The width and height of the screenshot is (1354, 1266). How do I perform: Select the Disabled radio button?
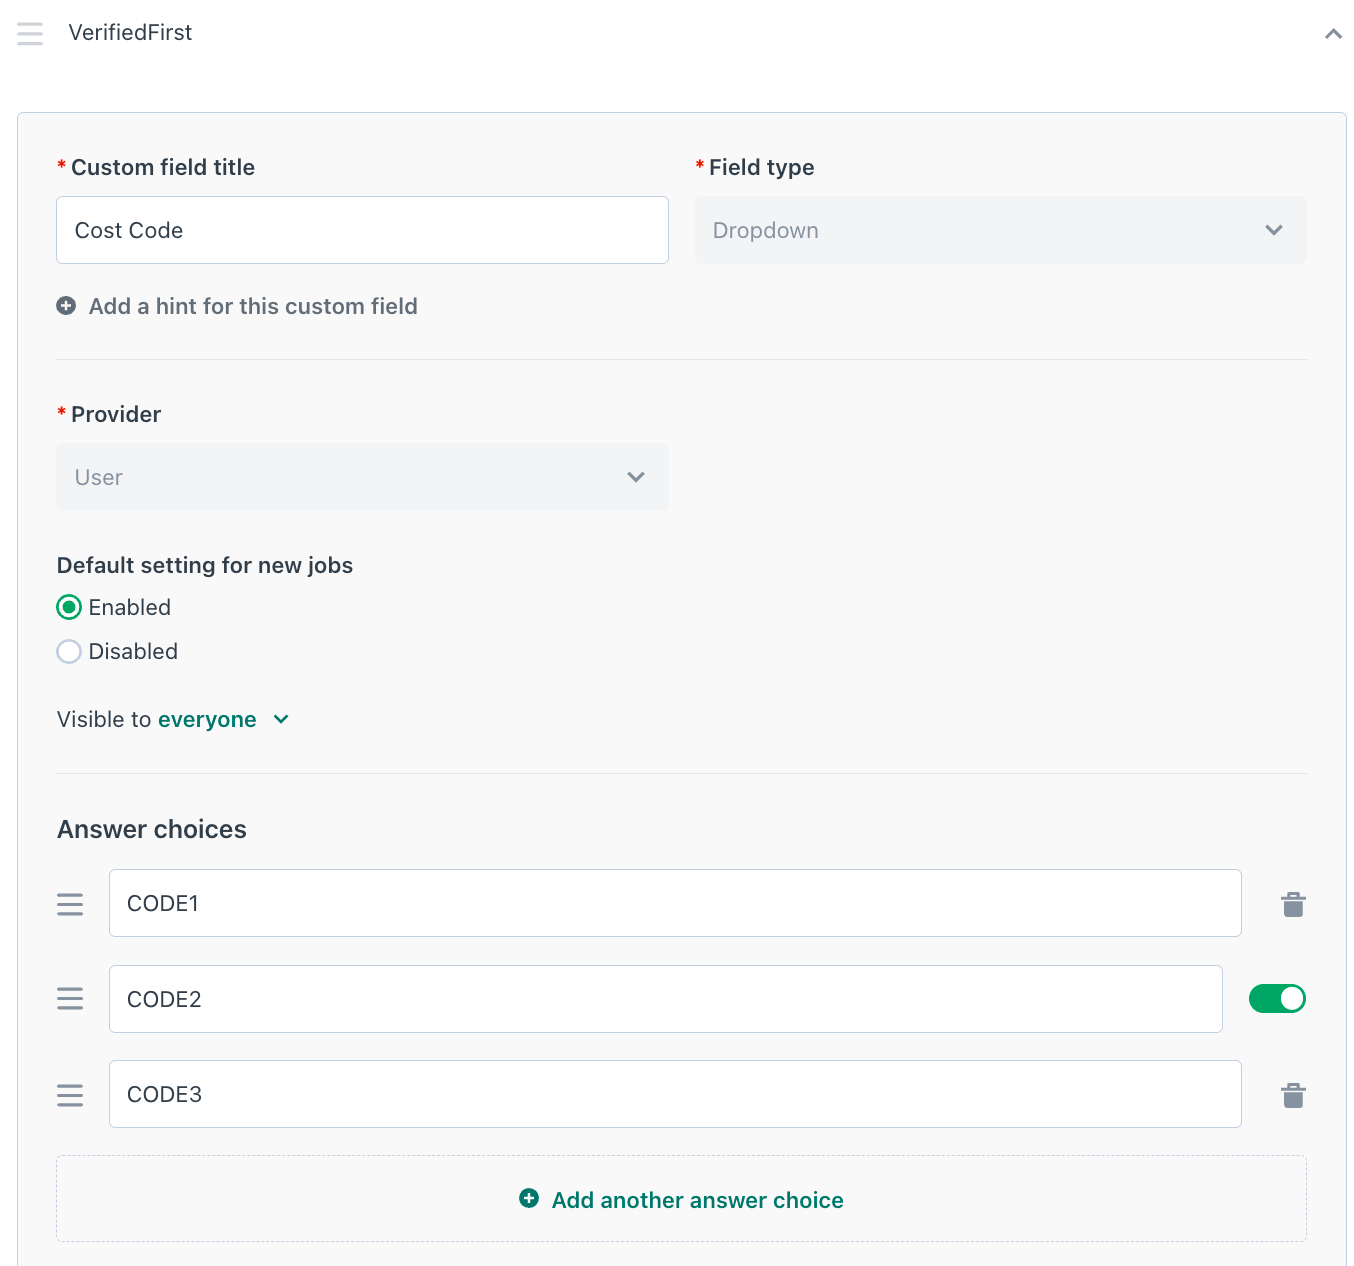pos(69,652)
